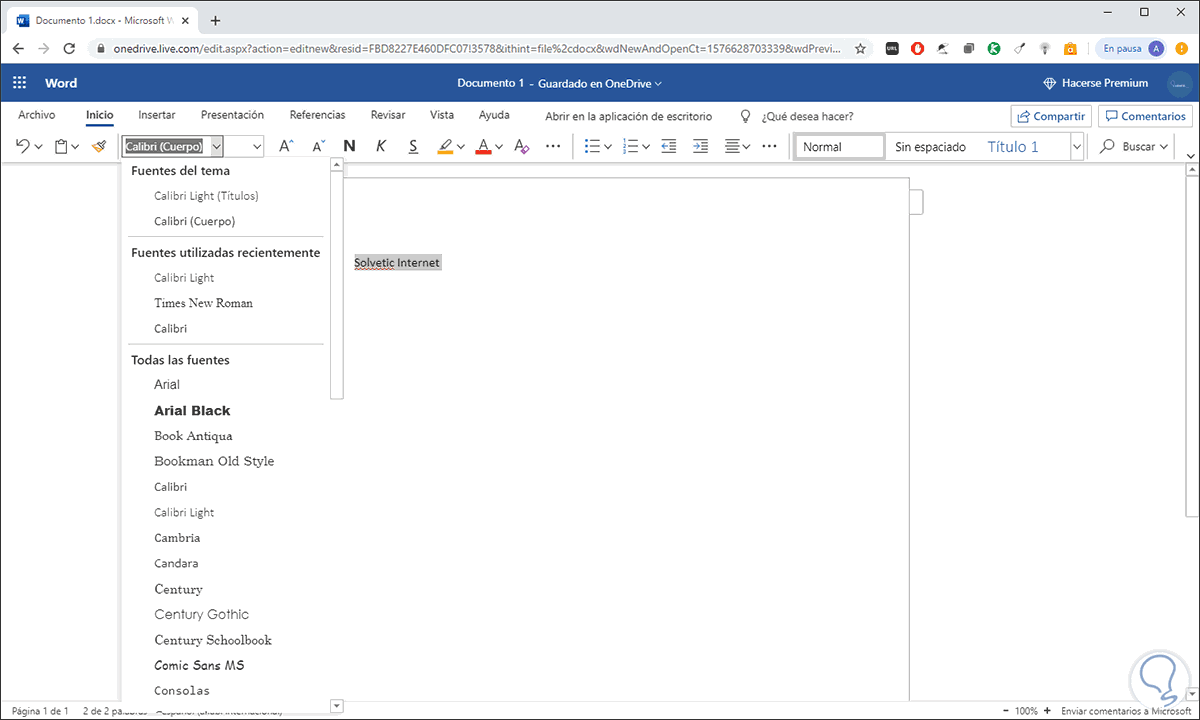Toggle italic formatting with K button
1200x720 pixels.
[381, 147]
